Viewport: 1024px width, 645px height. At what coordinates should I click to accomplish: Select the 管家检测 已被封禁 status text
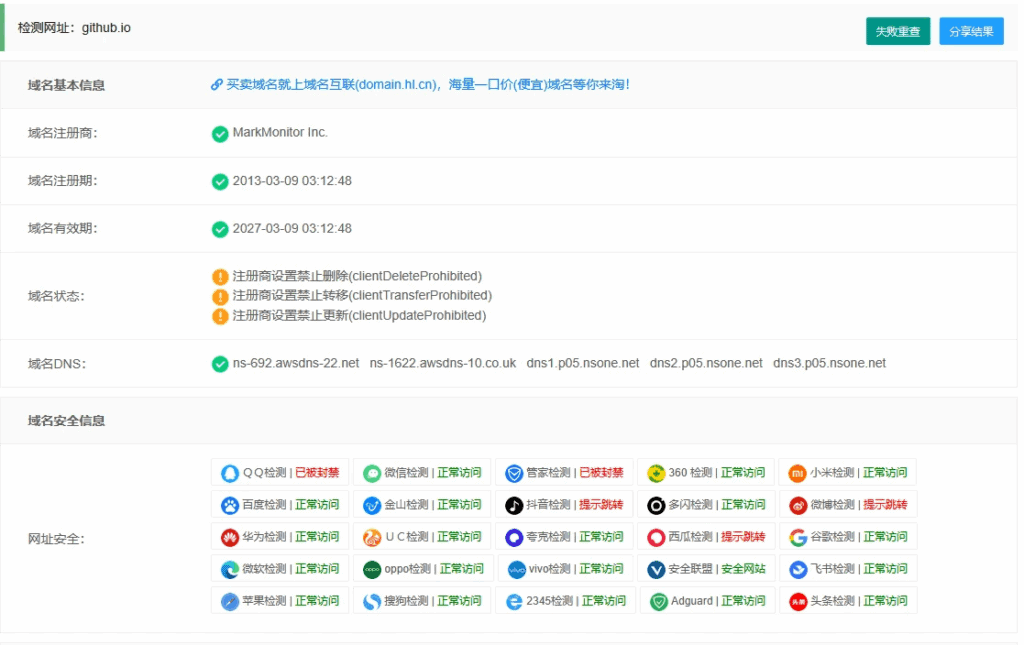point(601,473)
